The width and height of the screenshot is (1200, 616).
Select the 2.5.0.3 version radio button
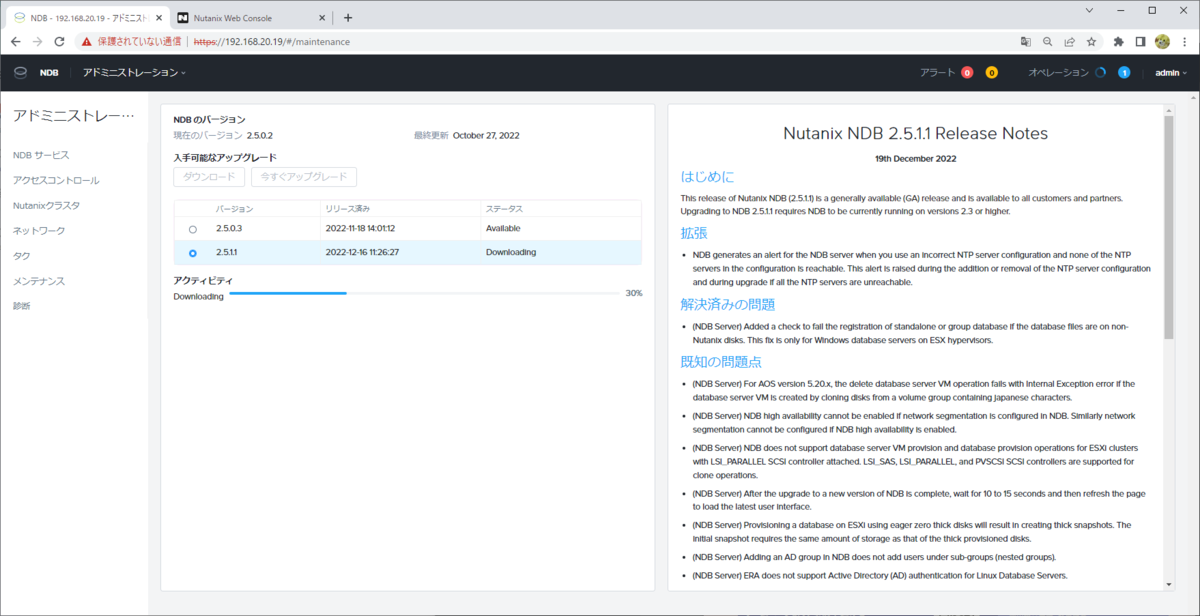point(193,229)
